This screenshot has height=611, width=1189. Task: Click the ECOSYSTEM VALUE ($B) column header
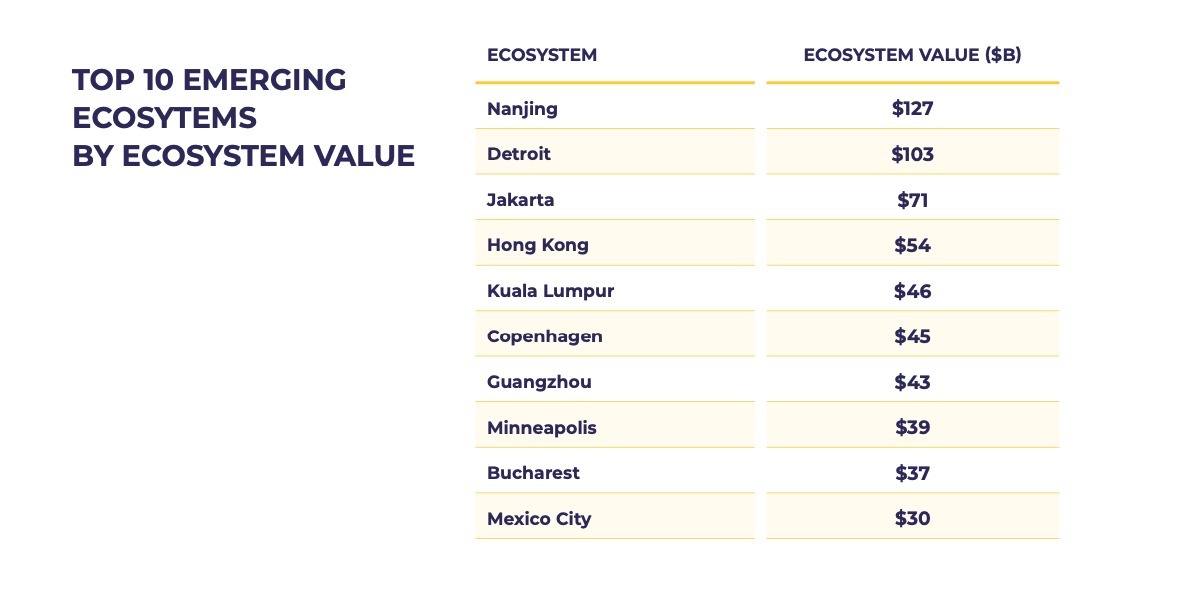pyautogui.click(x=912, y=55)
